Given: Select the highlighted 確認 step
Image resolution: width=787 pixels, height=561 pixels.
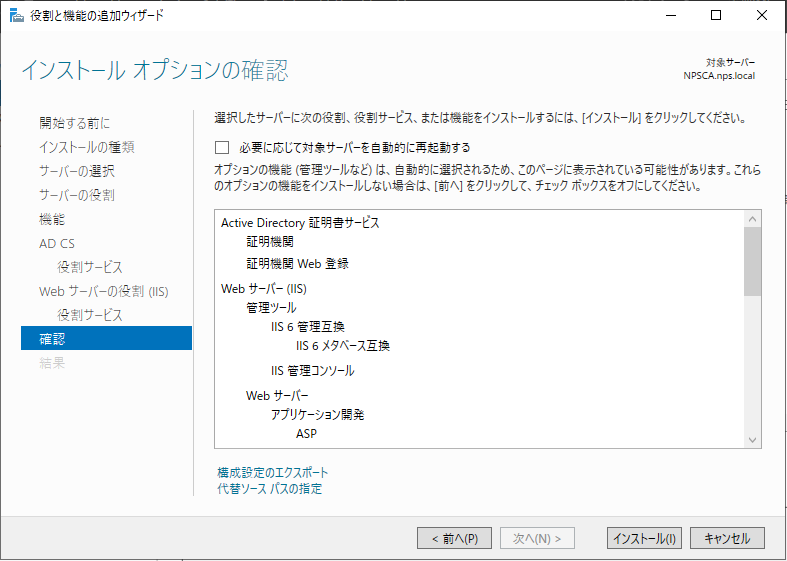Looking at the screenshot, I should click(106, 338).
